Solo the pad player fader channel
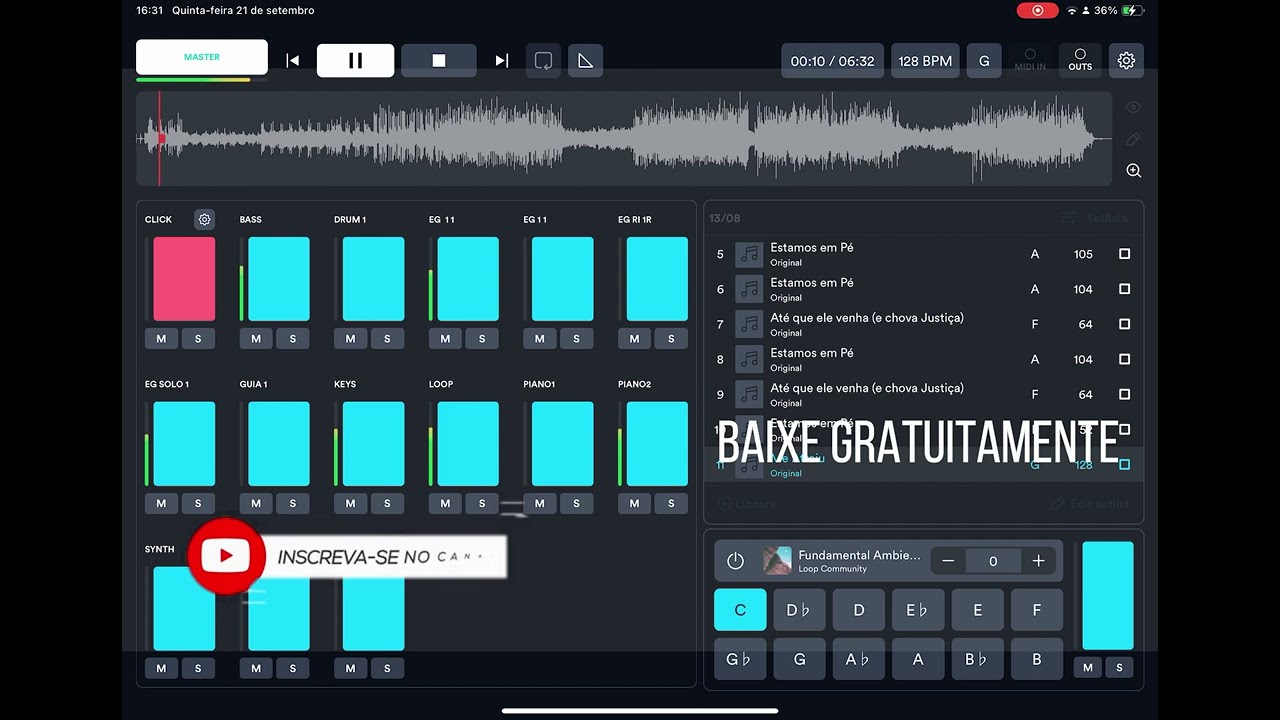The image size is (1280, 720). click(x=1119, y=668)
